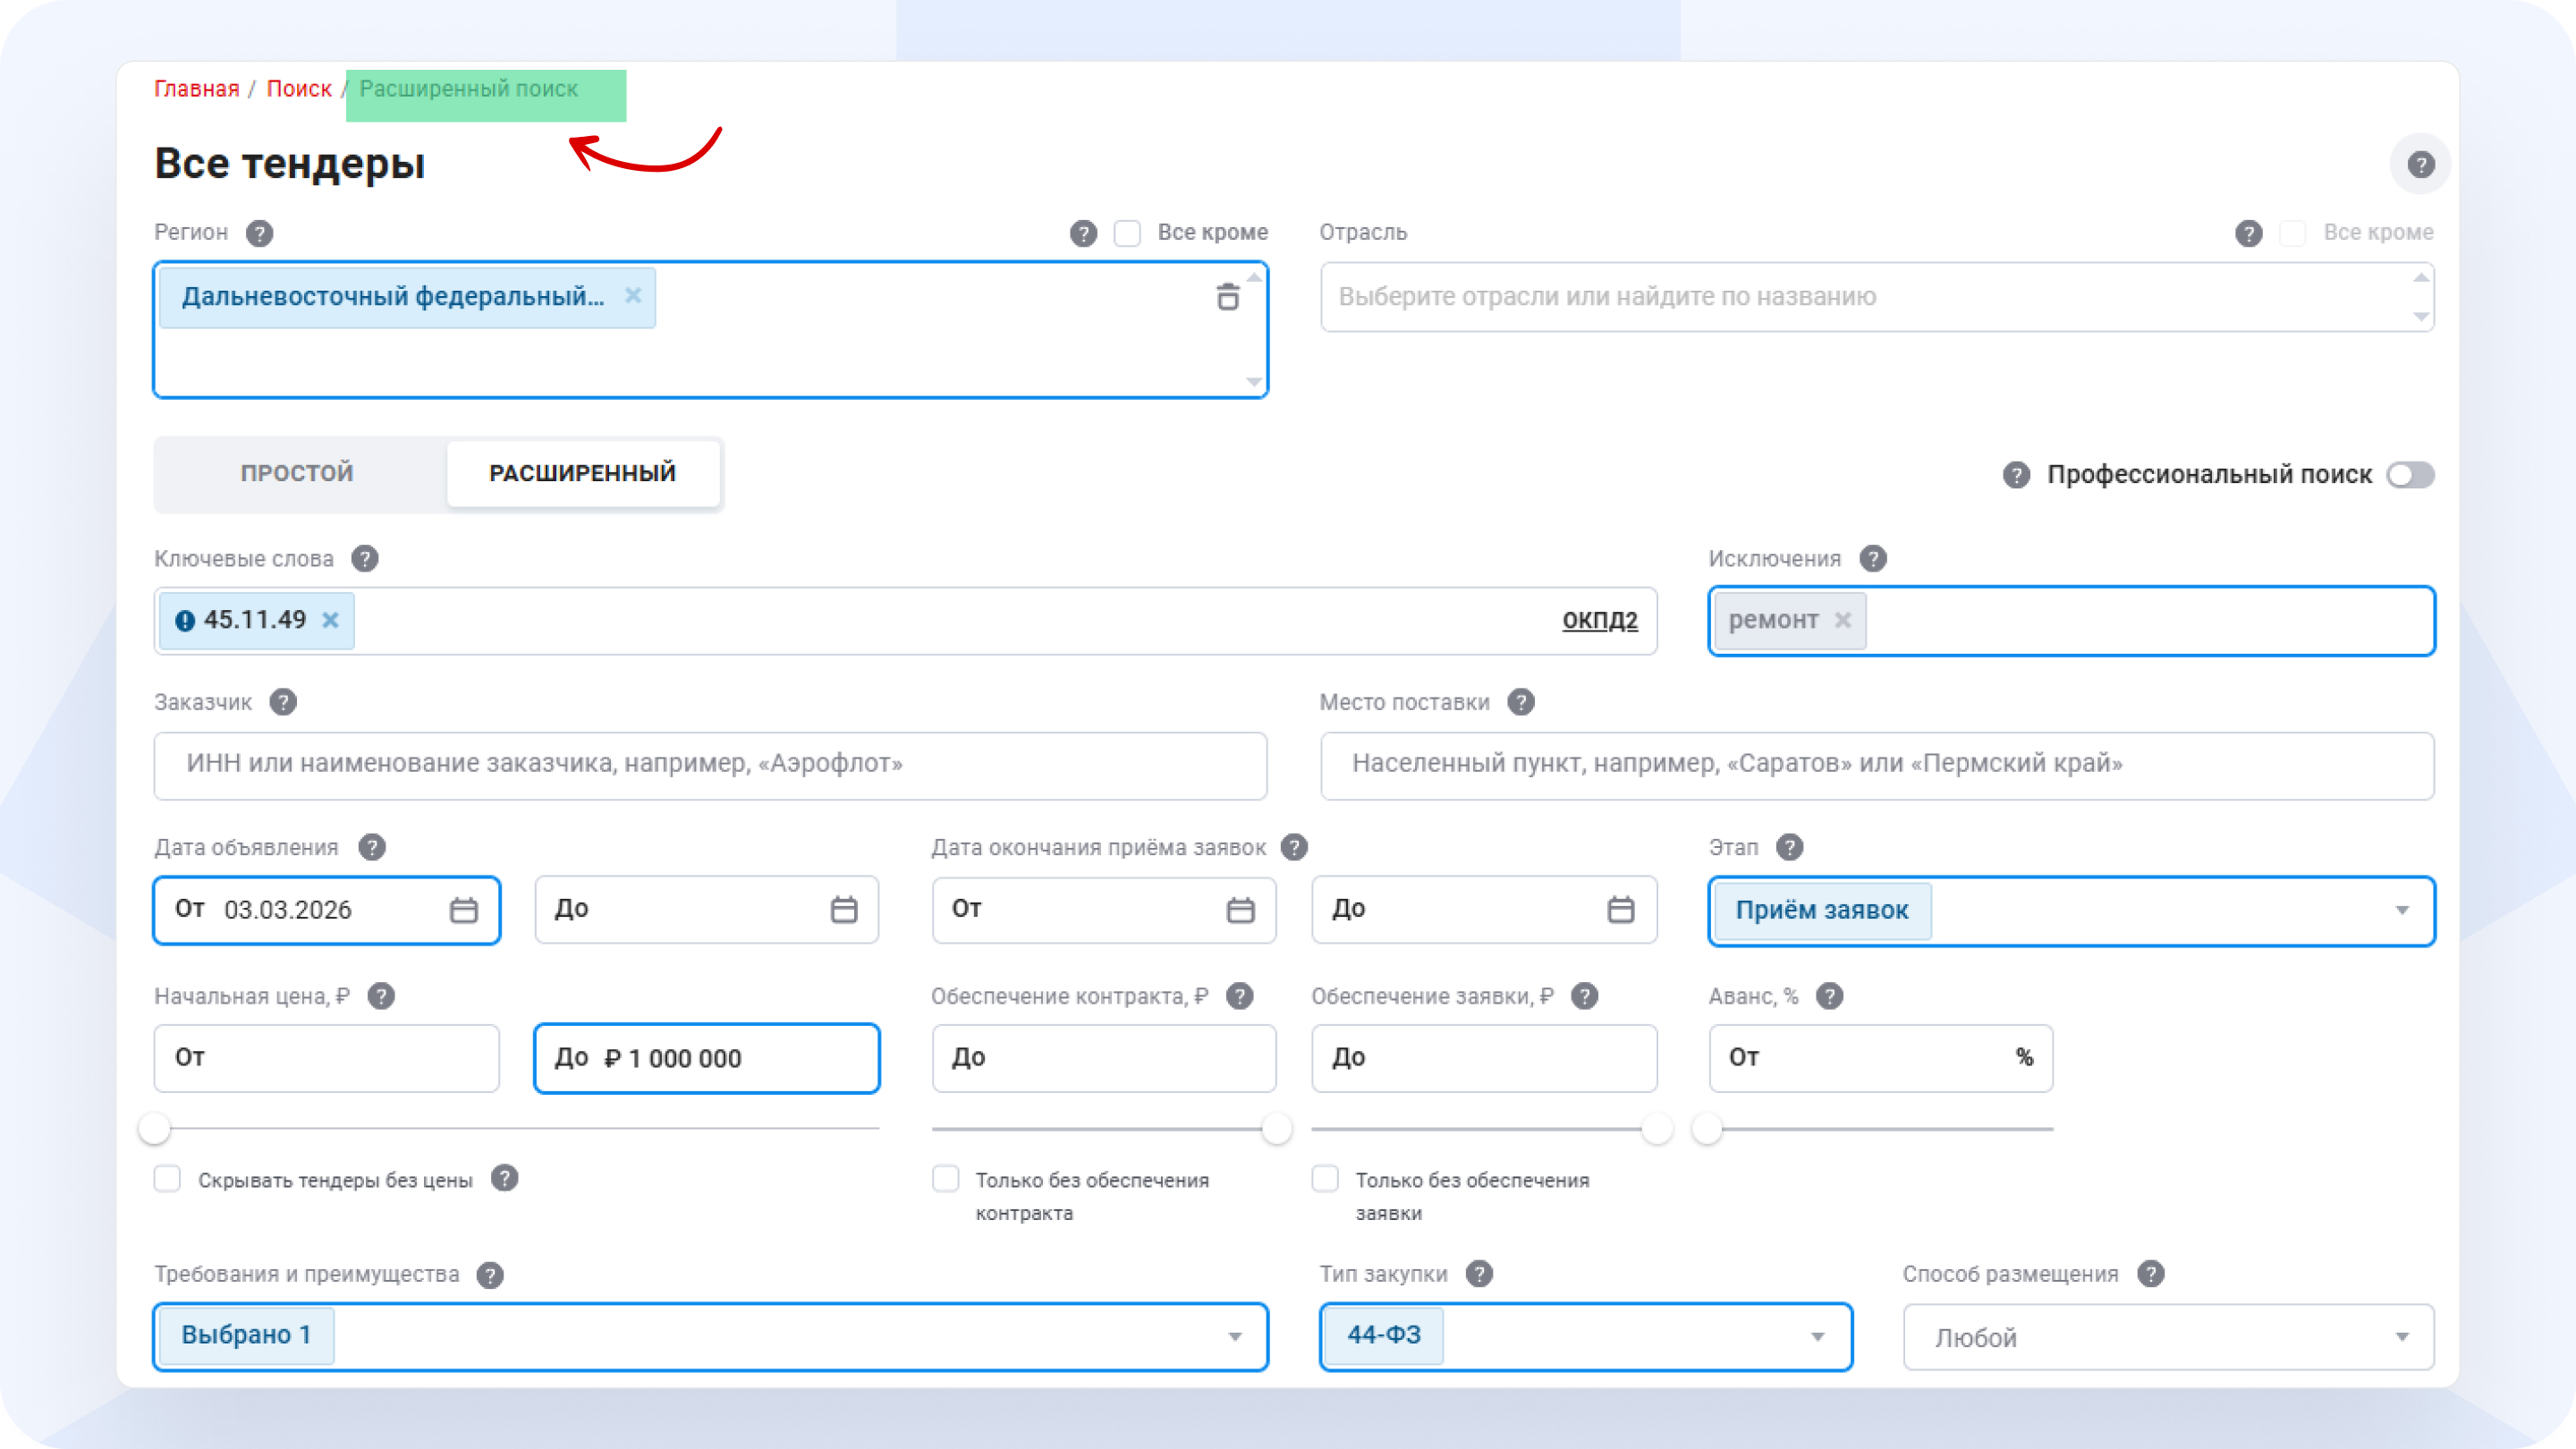Click the page help icon at top right
This screenshot has height=1449, width=2576.
click(2420, 164)
